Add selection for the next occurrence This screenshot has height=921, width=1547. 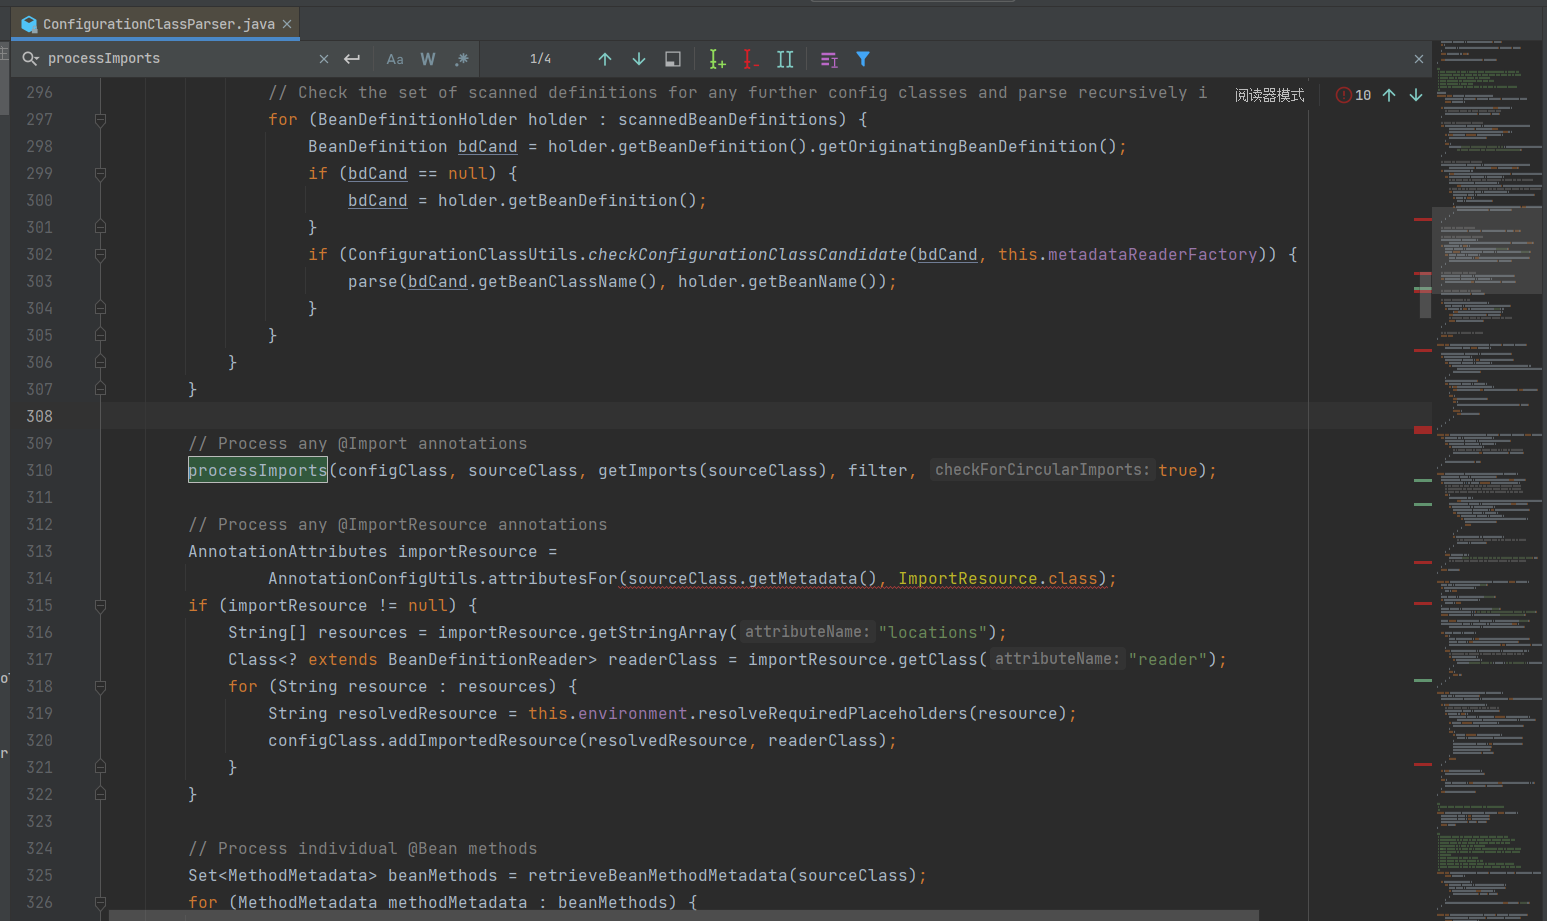717,59
